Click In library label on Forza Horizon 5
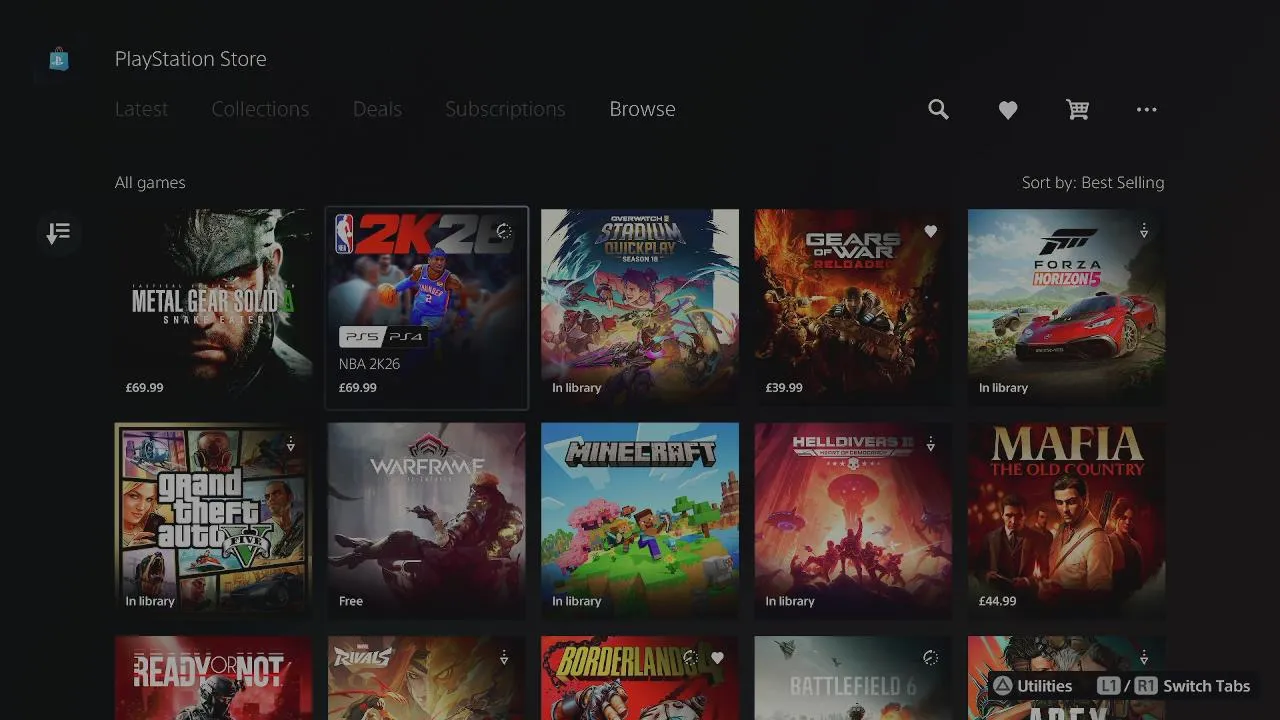 click(x=1003, y=388)
